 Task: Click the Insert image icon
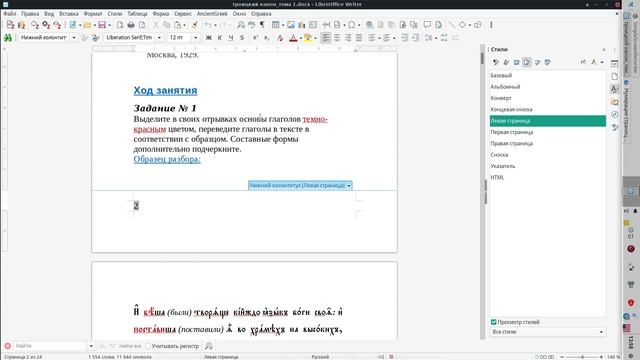coord(291,25)
